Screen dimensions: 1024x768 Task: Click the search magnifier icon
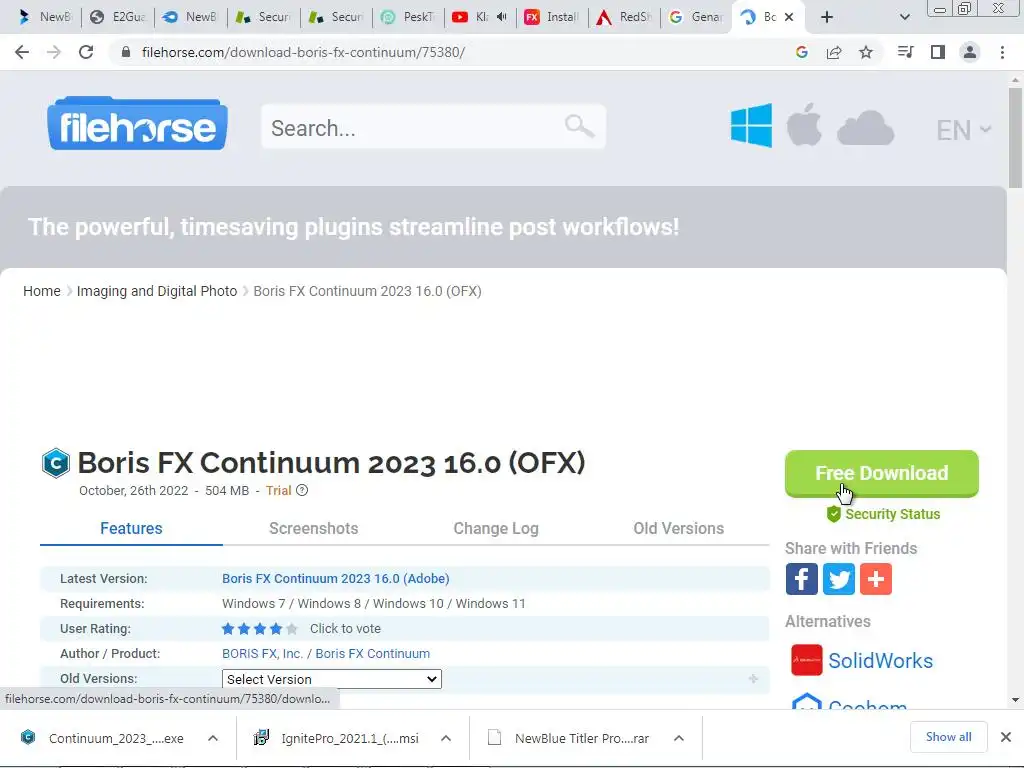click(x=579, y=125)
